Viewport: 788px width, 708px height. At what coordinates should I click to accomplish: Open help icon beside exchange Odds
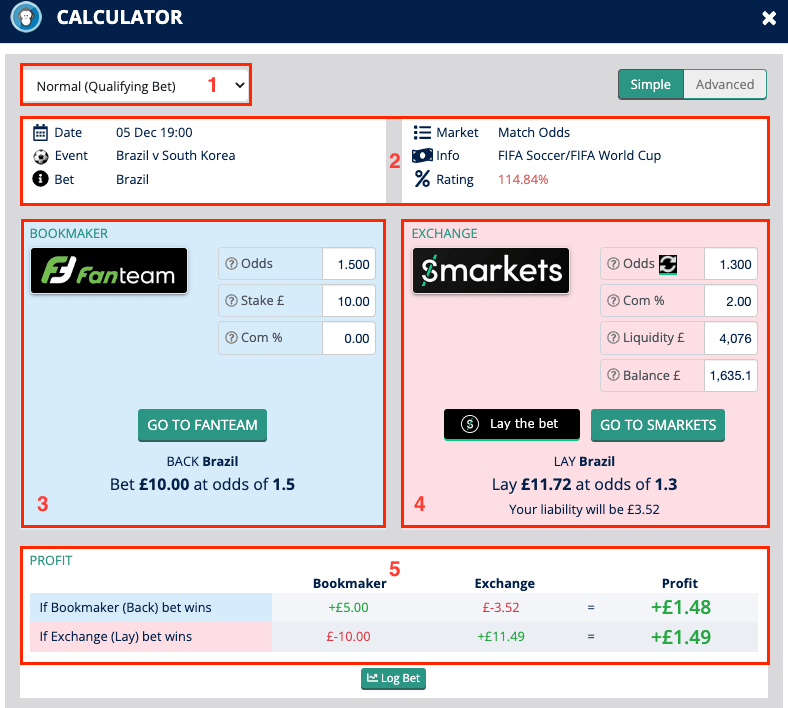click(613, 264)
